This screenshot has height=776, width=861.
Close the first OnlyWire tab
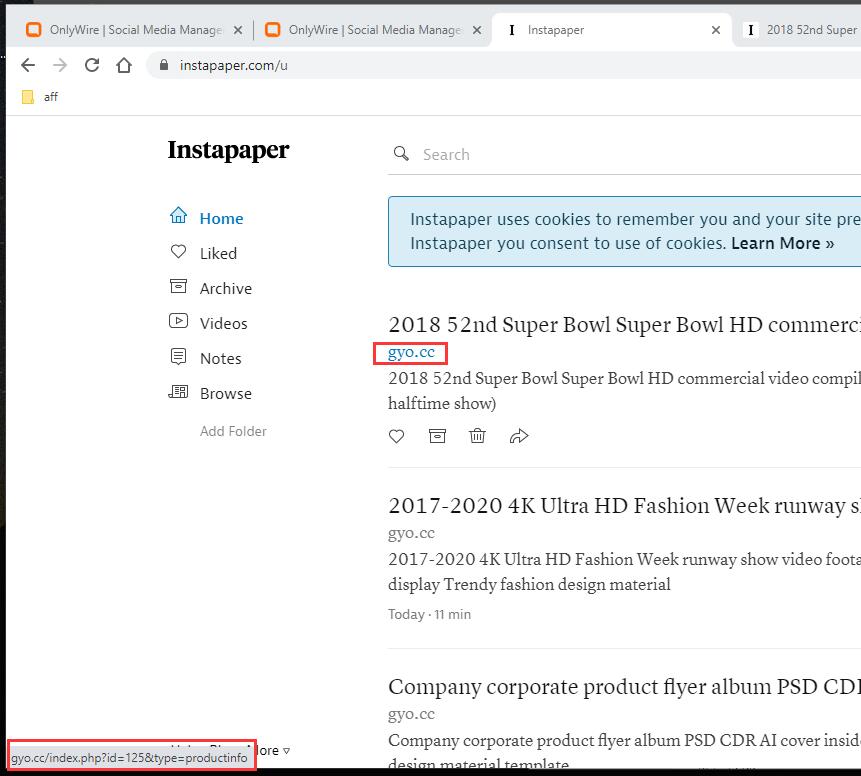(x=238, y=30)
